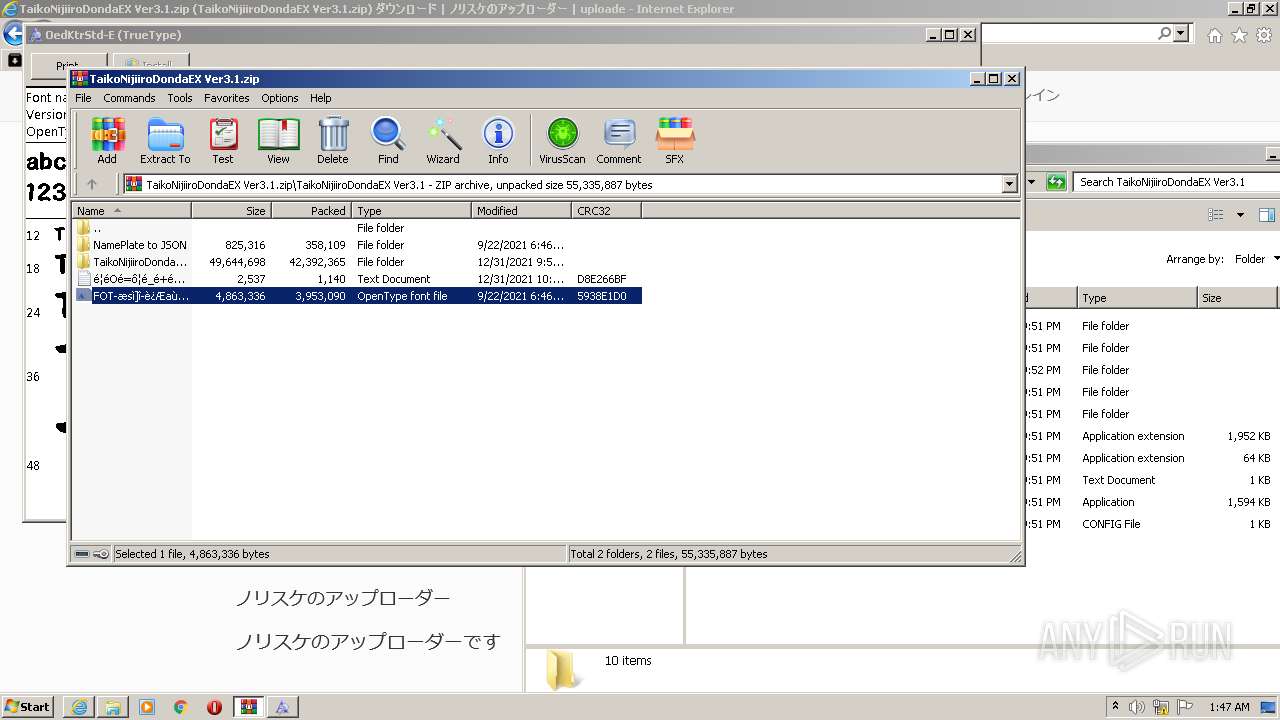Screen dimensions: 1280x720
Task: Click the Delete trash icon
Action: (x=333, y=141)
